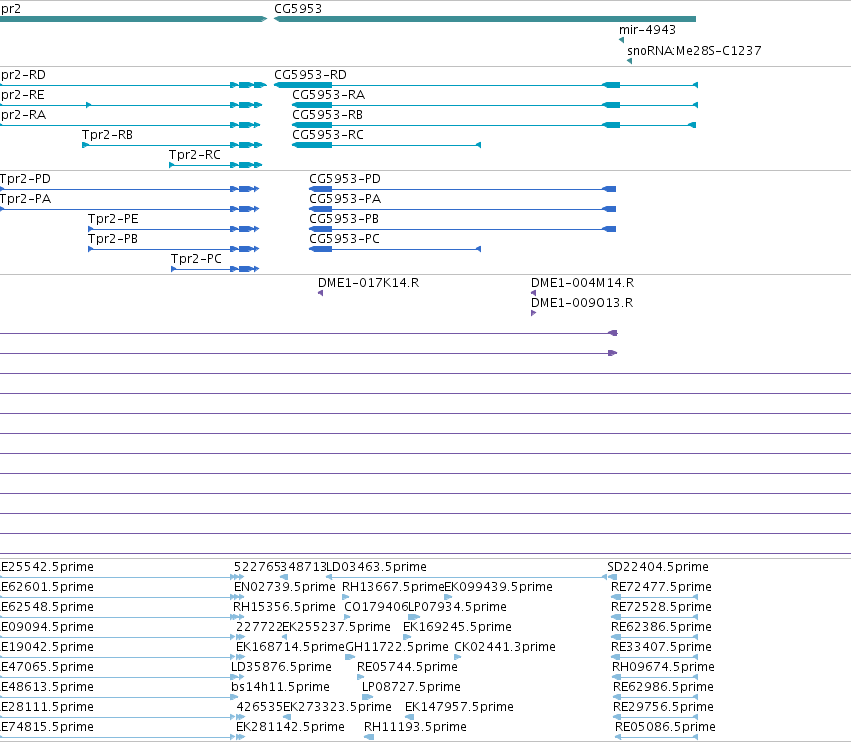Image resolution: width=851 pixels, height=742 pixels.
Task: Pick the RE05086.5prime EST label
Action: point(665,727)
